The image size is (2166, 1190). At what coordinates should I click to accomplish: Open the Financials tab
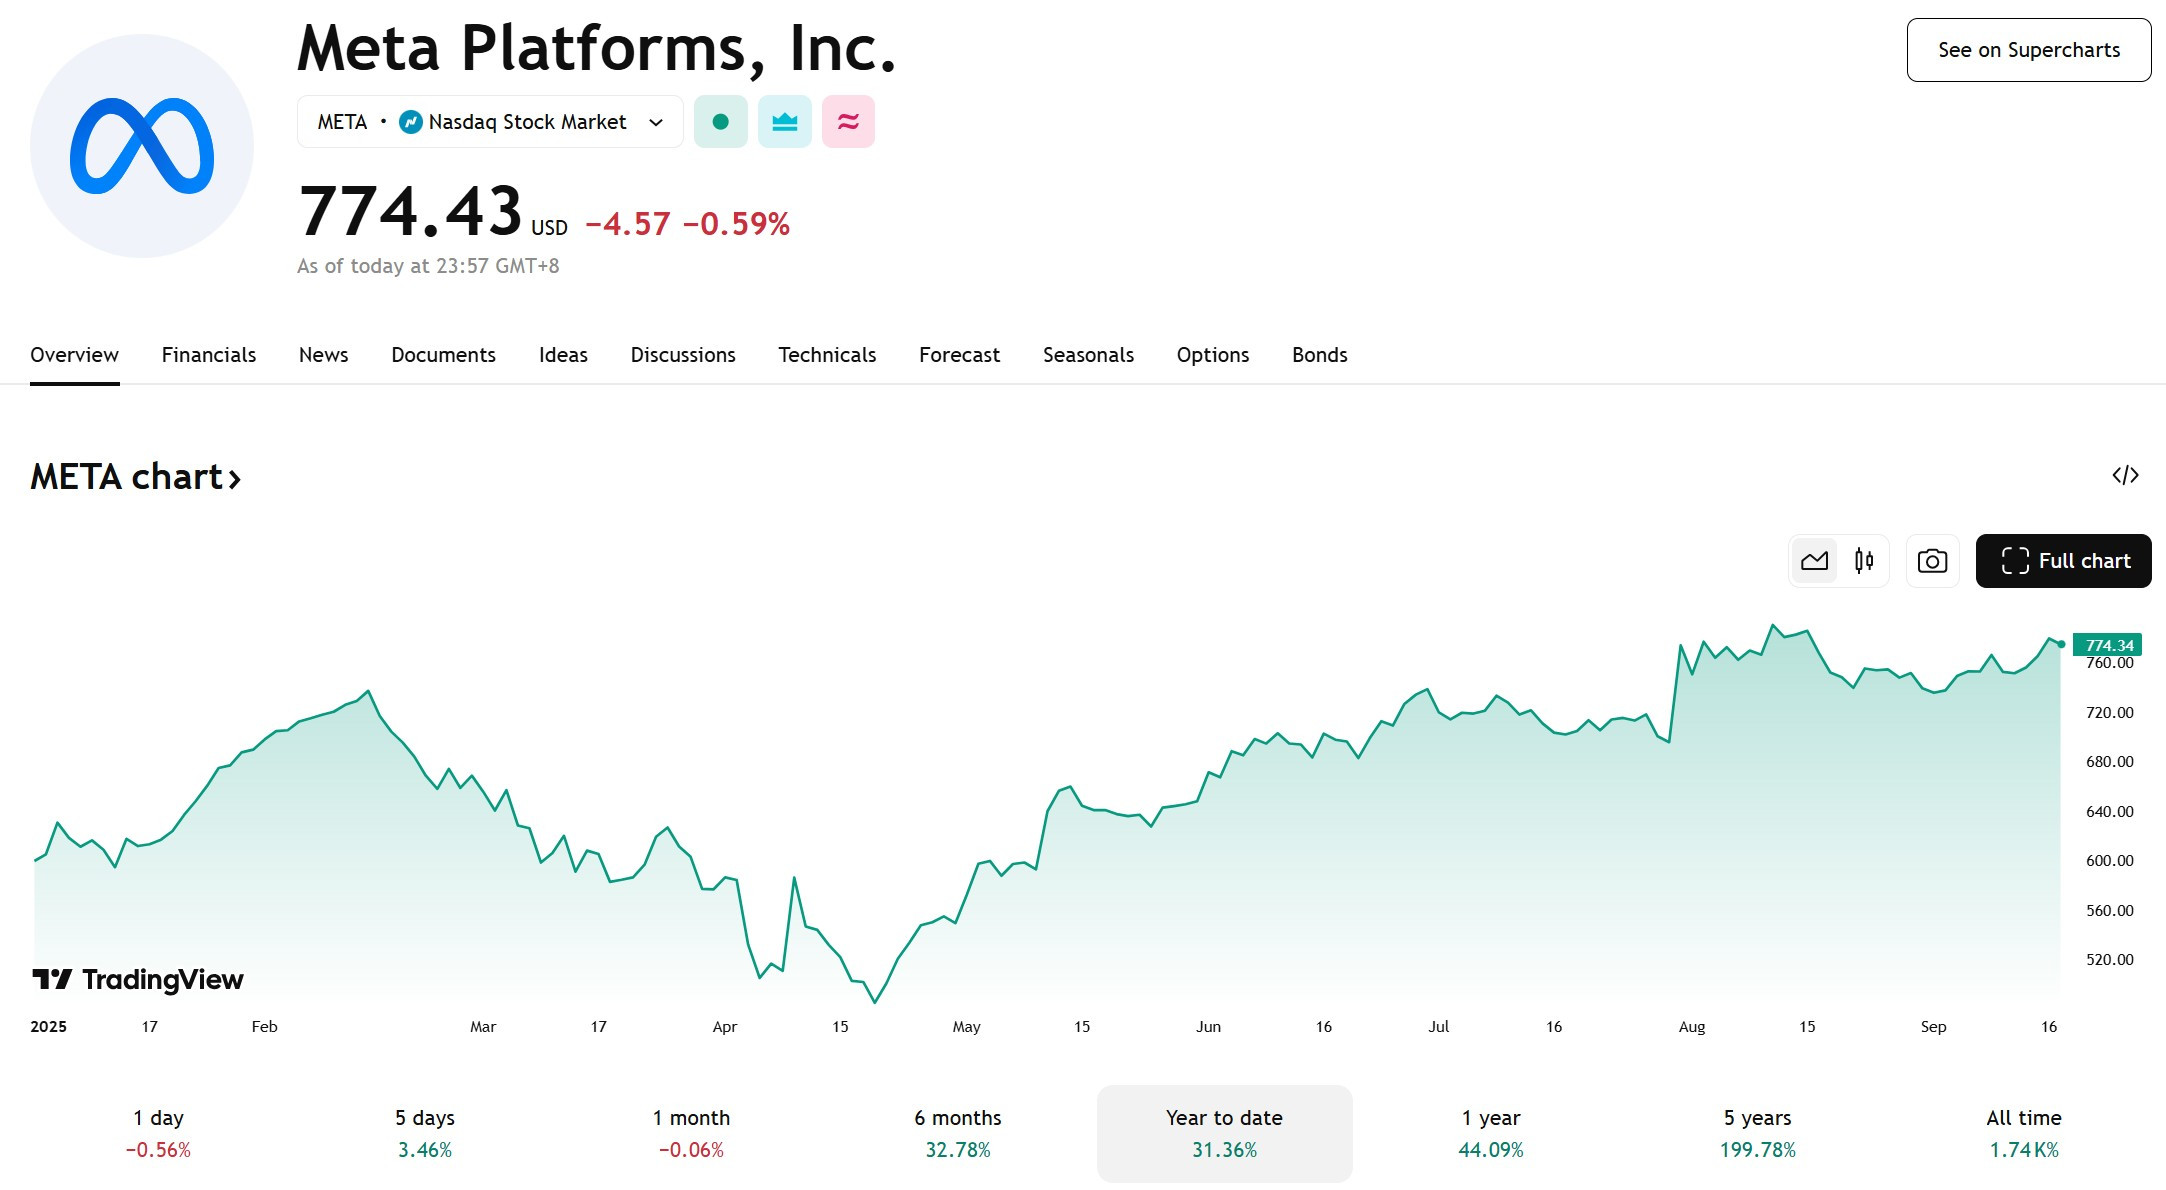[209, 355]
